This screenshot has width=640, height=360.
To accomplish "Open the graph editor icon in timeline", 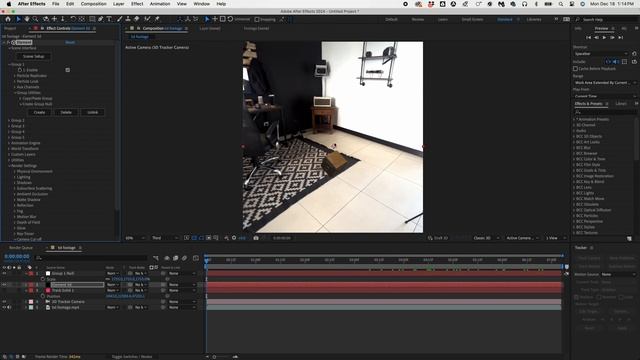I will click(x=196, y=258).
